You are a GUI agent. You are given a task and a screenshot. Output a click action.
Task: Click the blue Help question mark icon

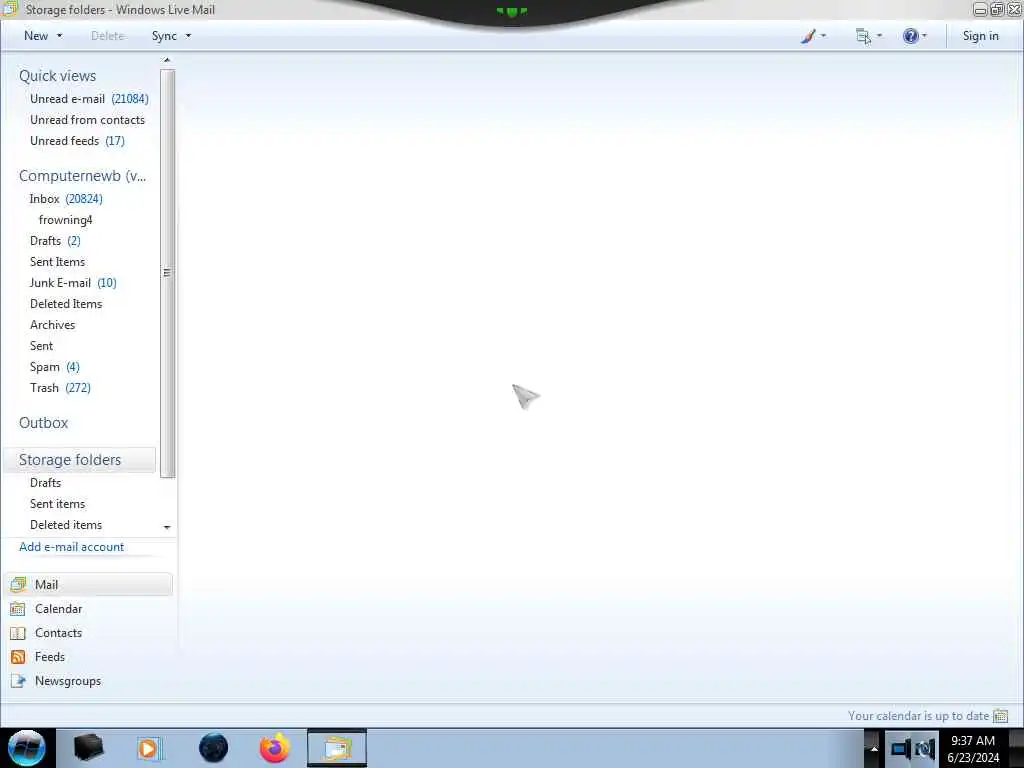(x=910, y=36)
